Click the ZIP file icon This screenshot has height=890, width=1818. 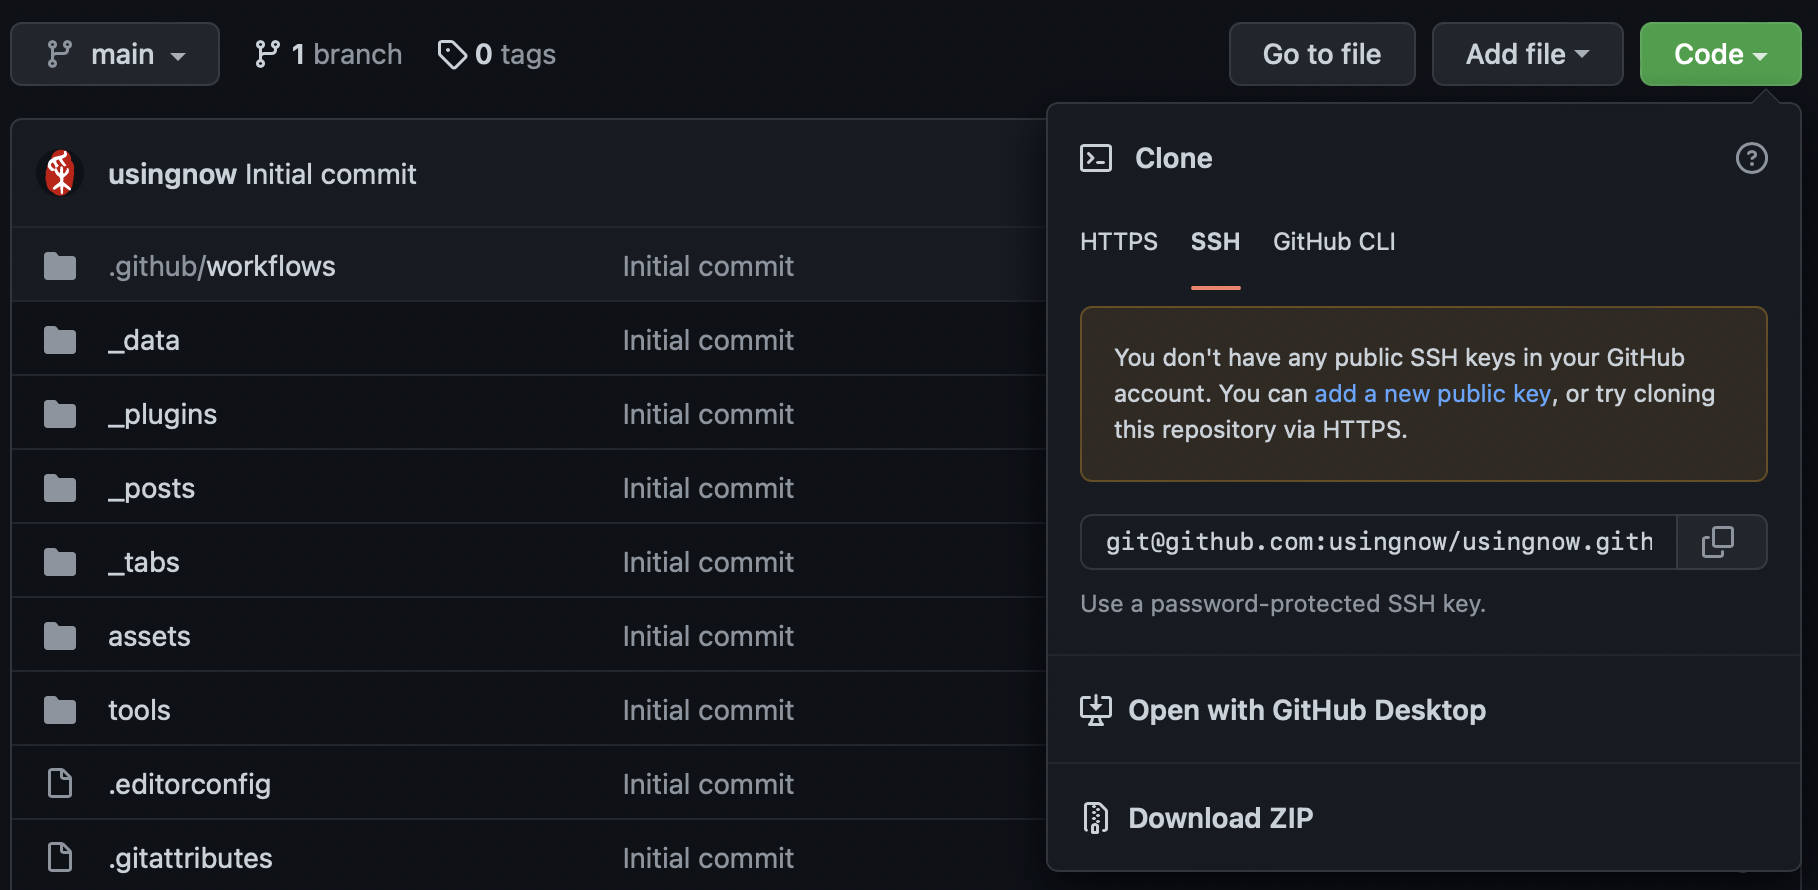[1096, 818]
